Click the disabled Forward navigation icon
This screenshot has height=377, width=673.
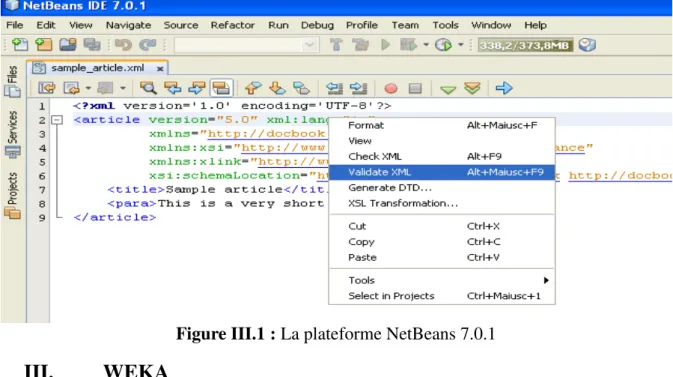pos(105,88)
